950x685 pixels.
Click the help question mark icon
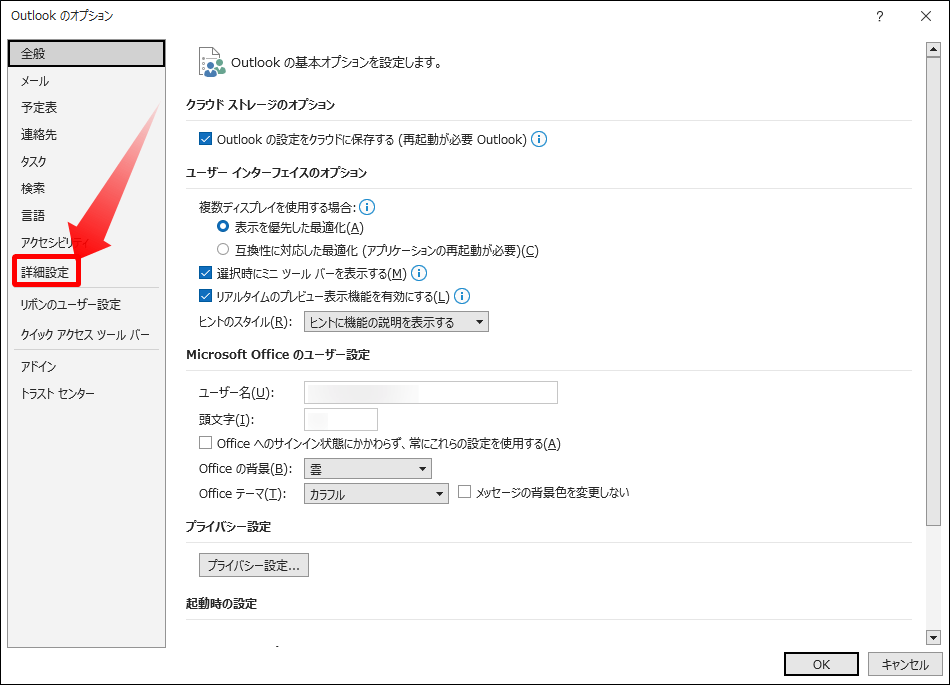[x=879, y=16]
